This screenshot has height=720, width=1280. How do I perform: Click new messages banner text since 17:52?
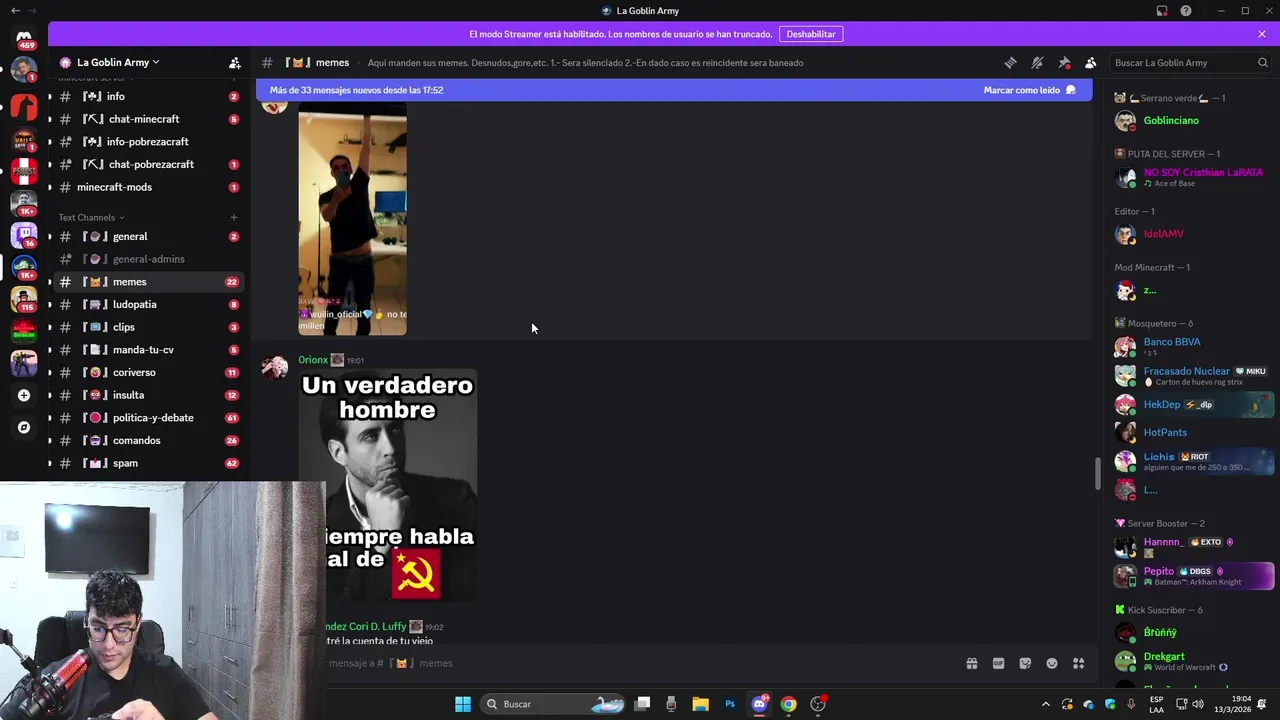[x=356, y=90]
